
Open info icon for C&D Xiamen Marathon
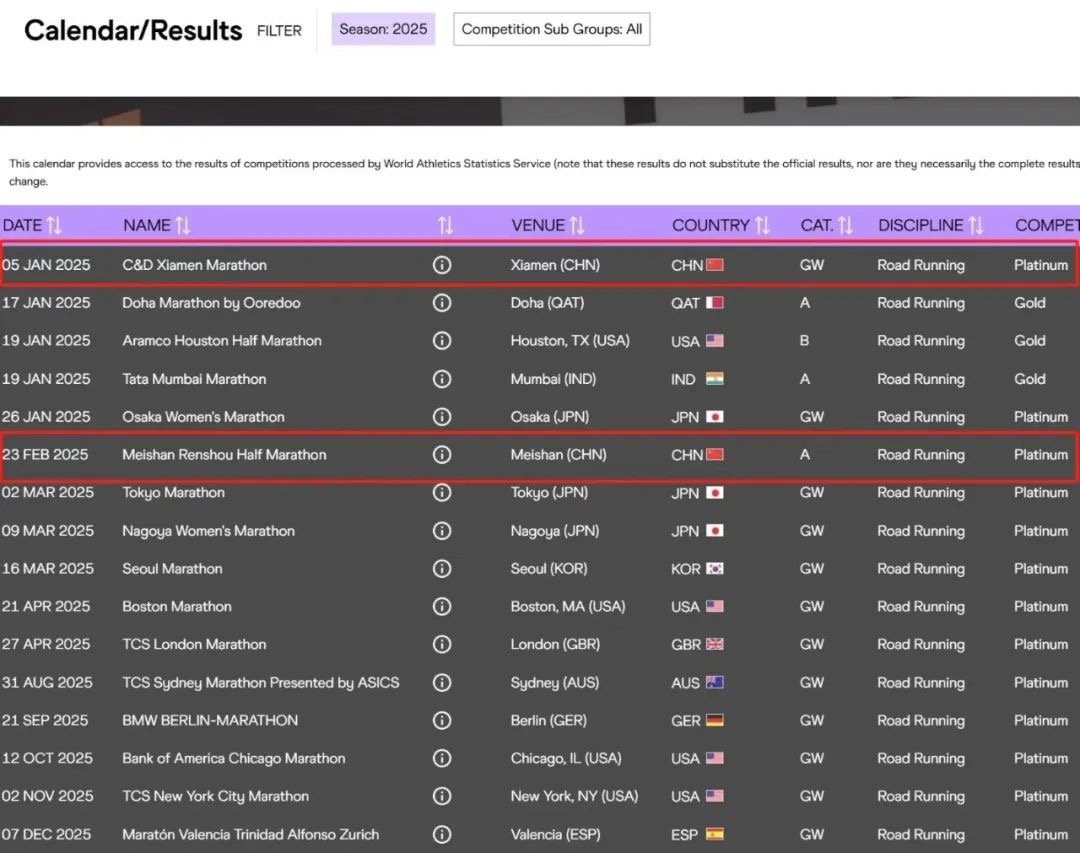click(441, 265)
